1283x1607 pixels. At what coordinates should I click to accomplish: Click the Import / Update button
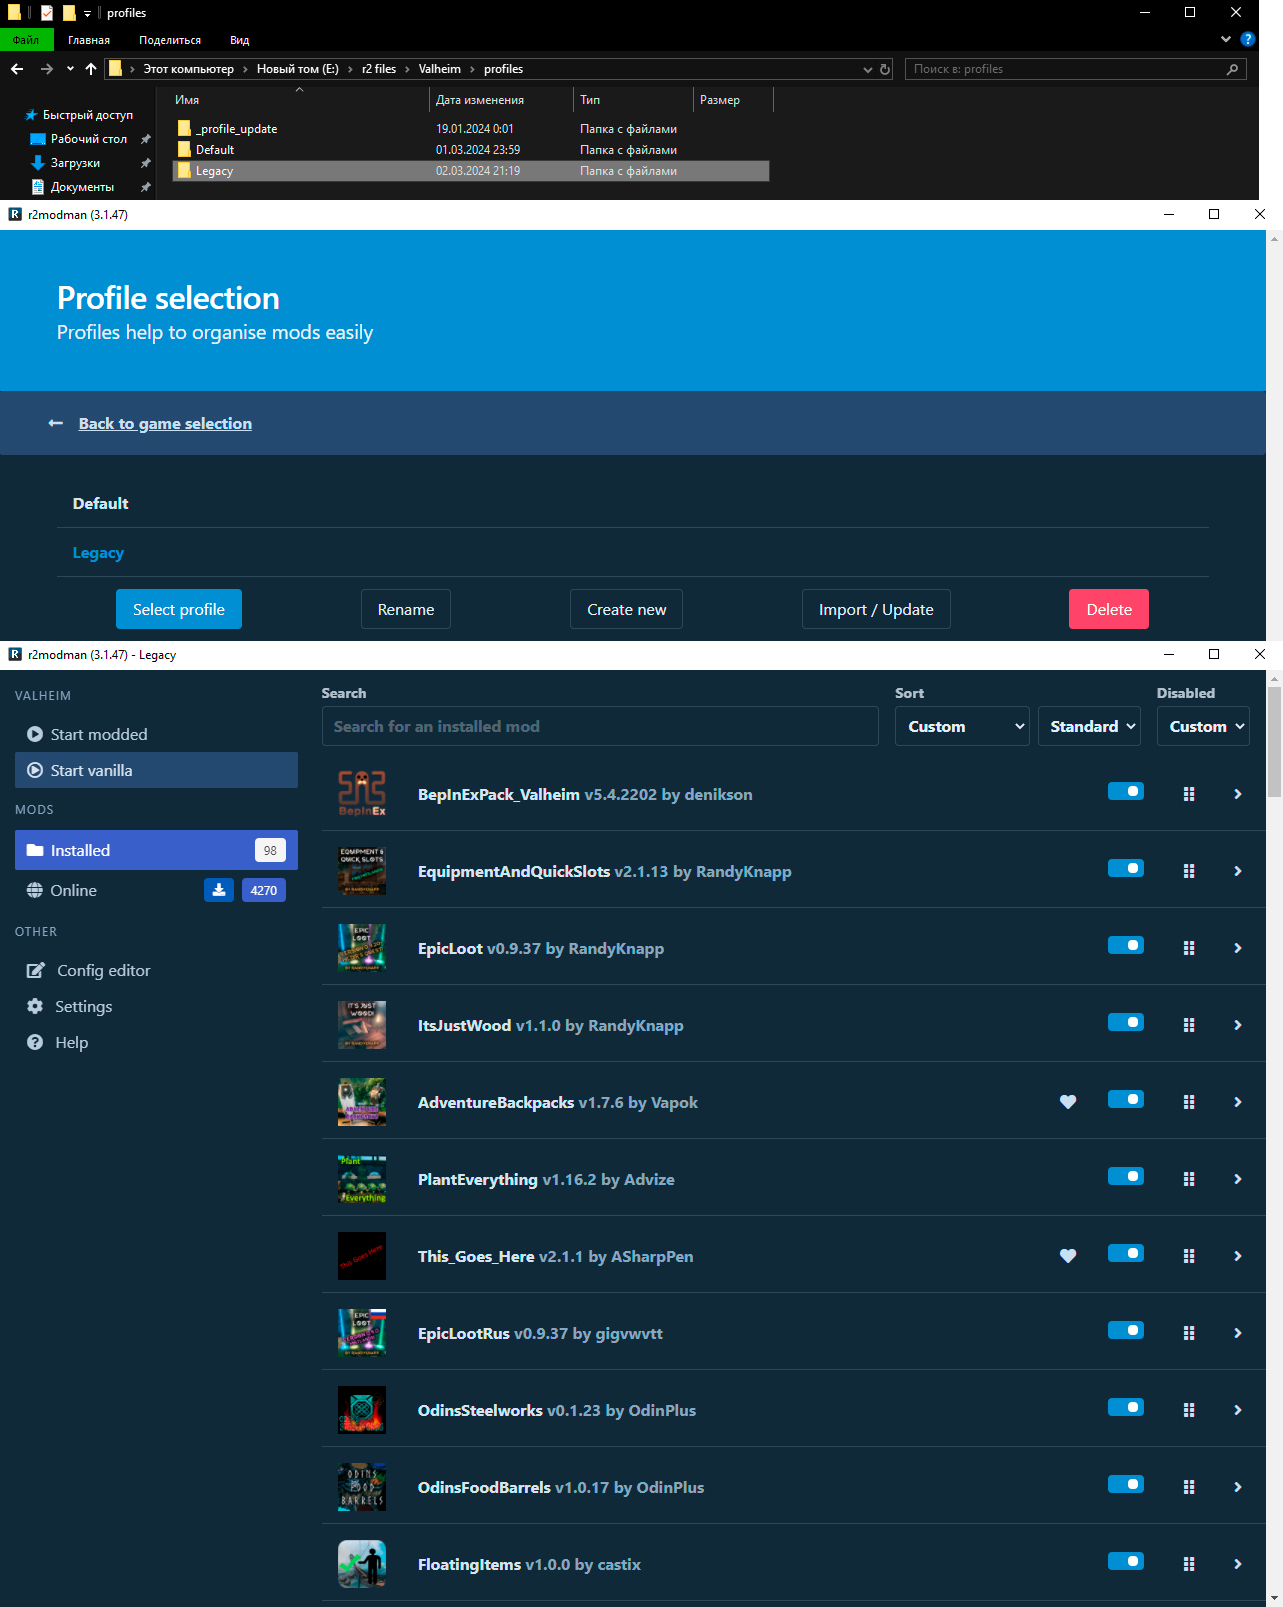pyautogui.click(x=876, y=609)
